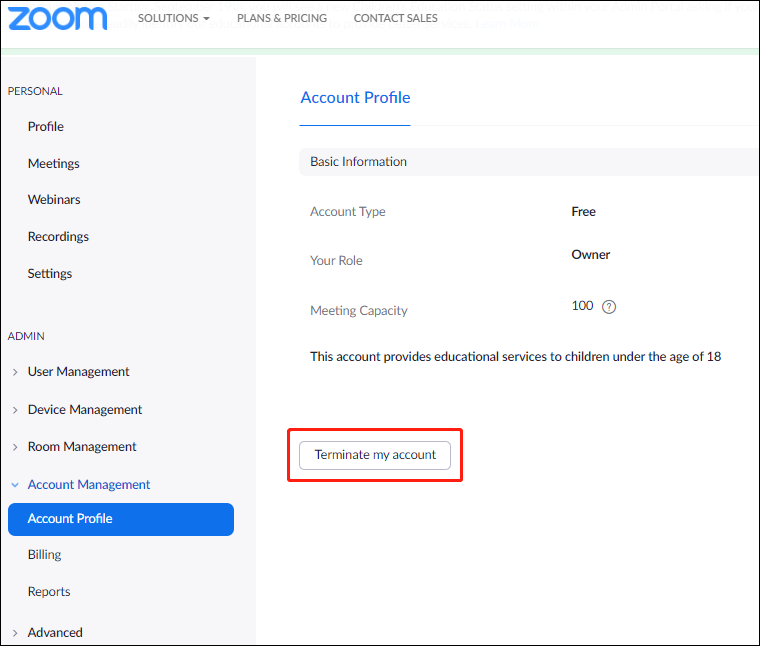Open the meeting capacity help icon
Image resolution: width=760 pixels, height=646 pixels.
point(609,307)
